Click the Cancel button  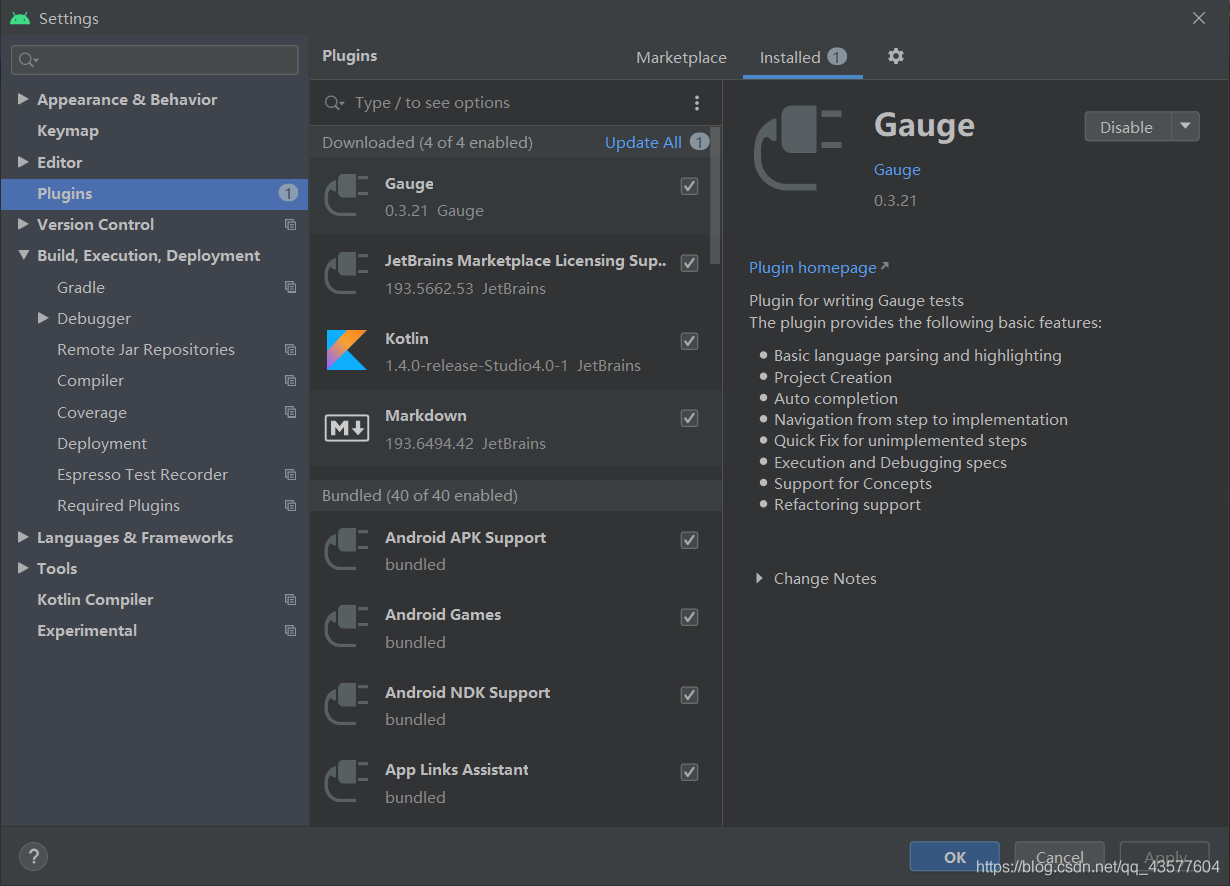click(x=1060, y=857)
